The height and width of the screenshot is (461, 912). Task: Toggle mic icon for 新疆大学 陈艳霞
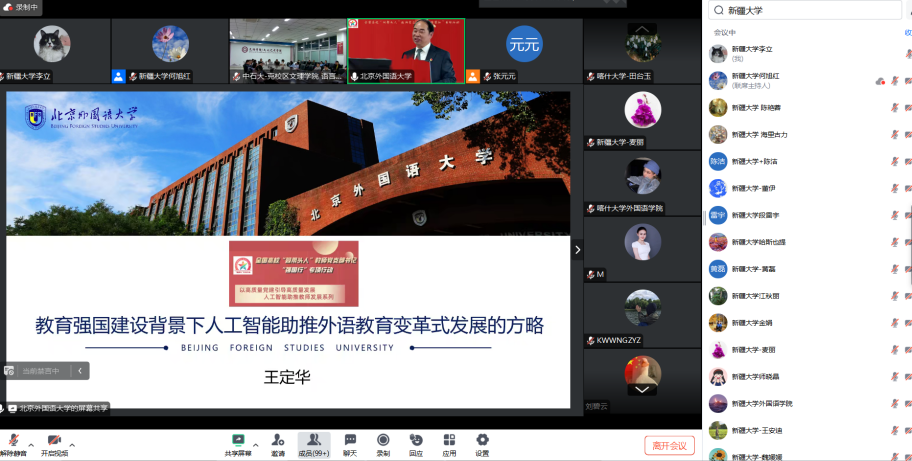[895, 108]
